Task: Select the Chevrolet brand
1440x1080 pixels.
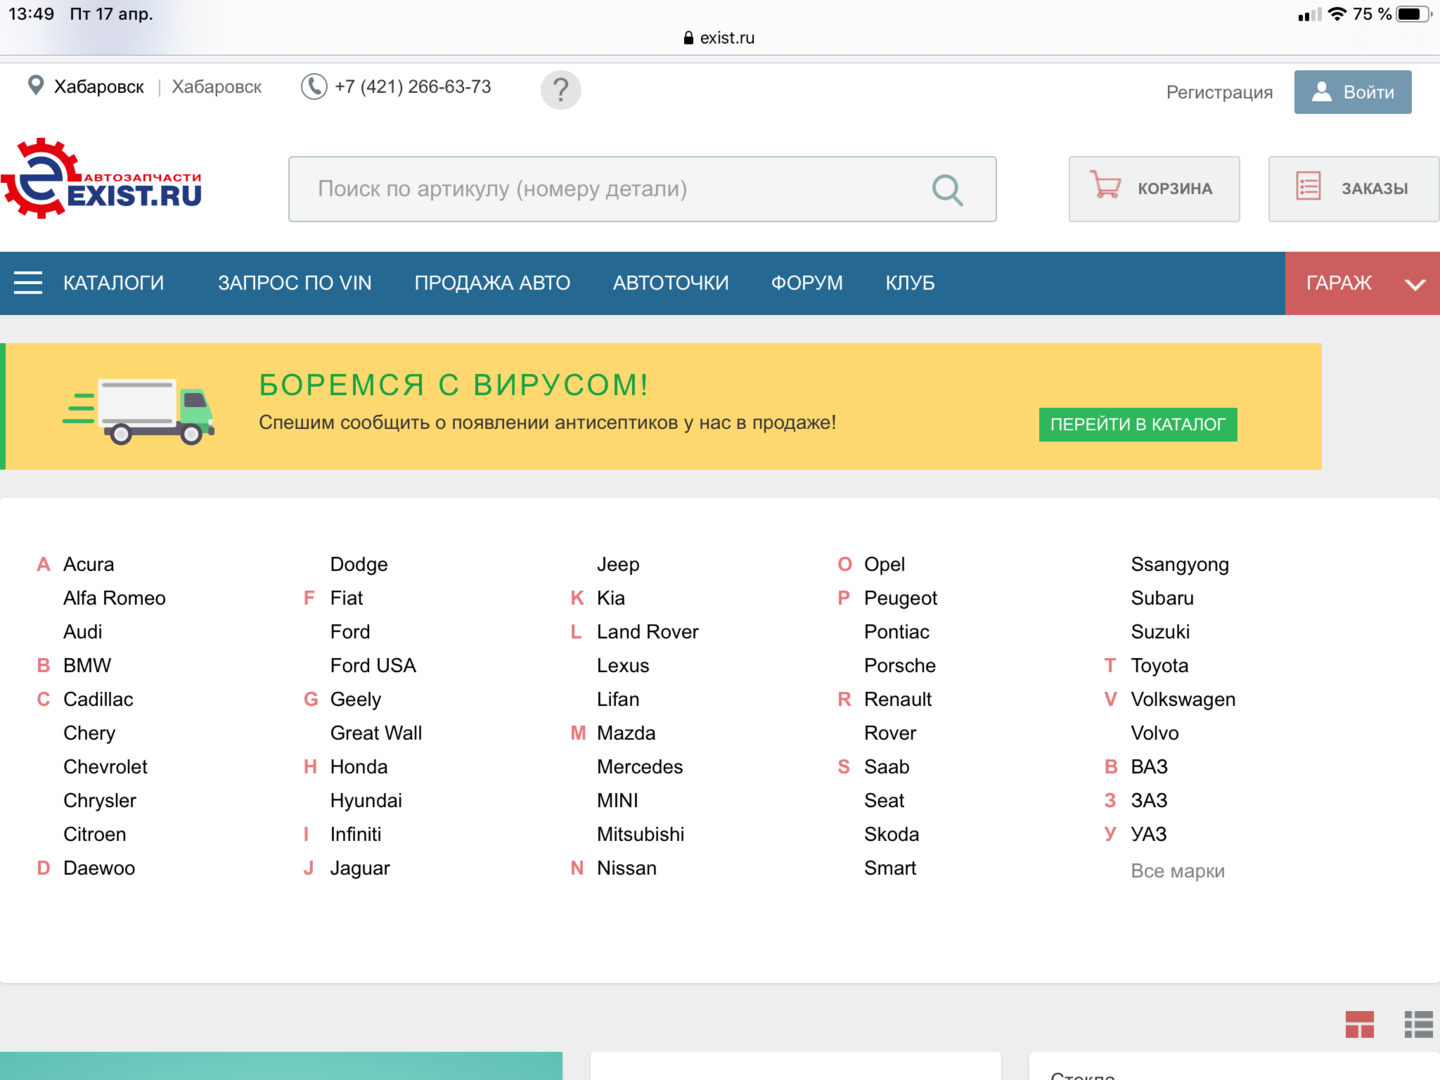Action: point(105,767)
